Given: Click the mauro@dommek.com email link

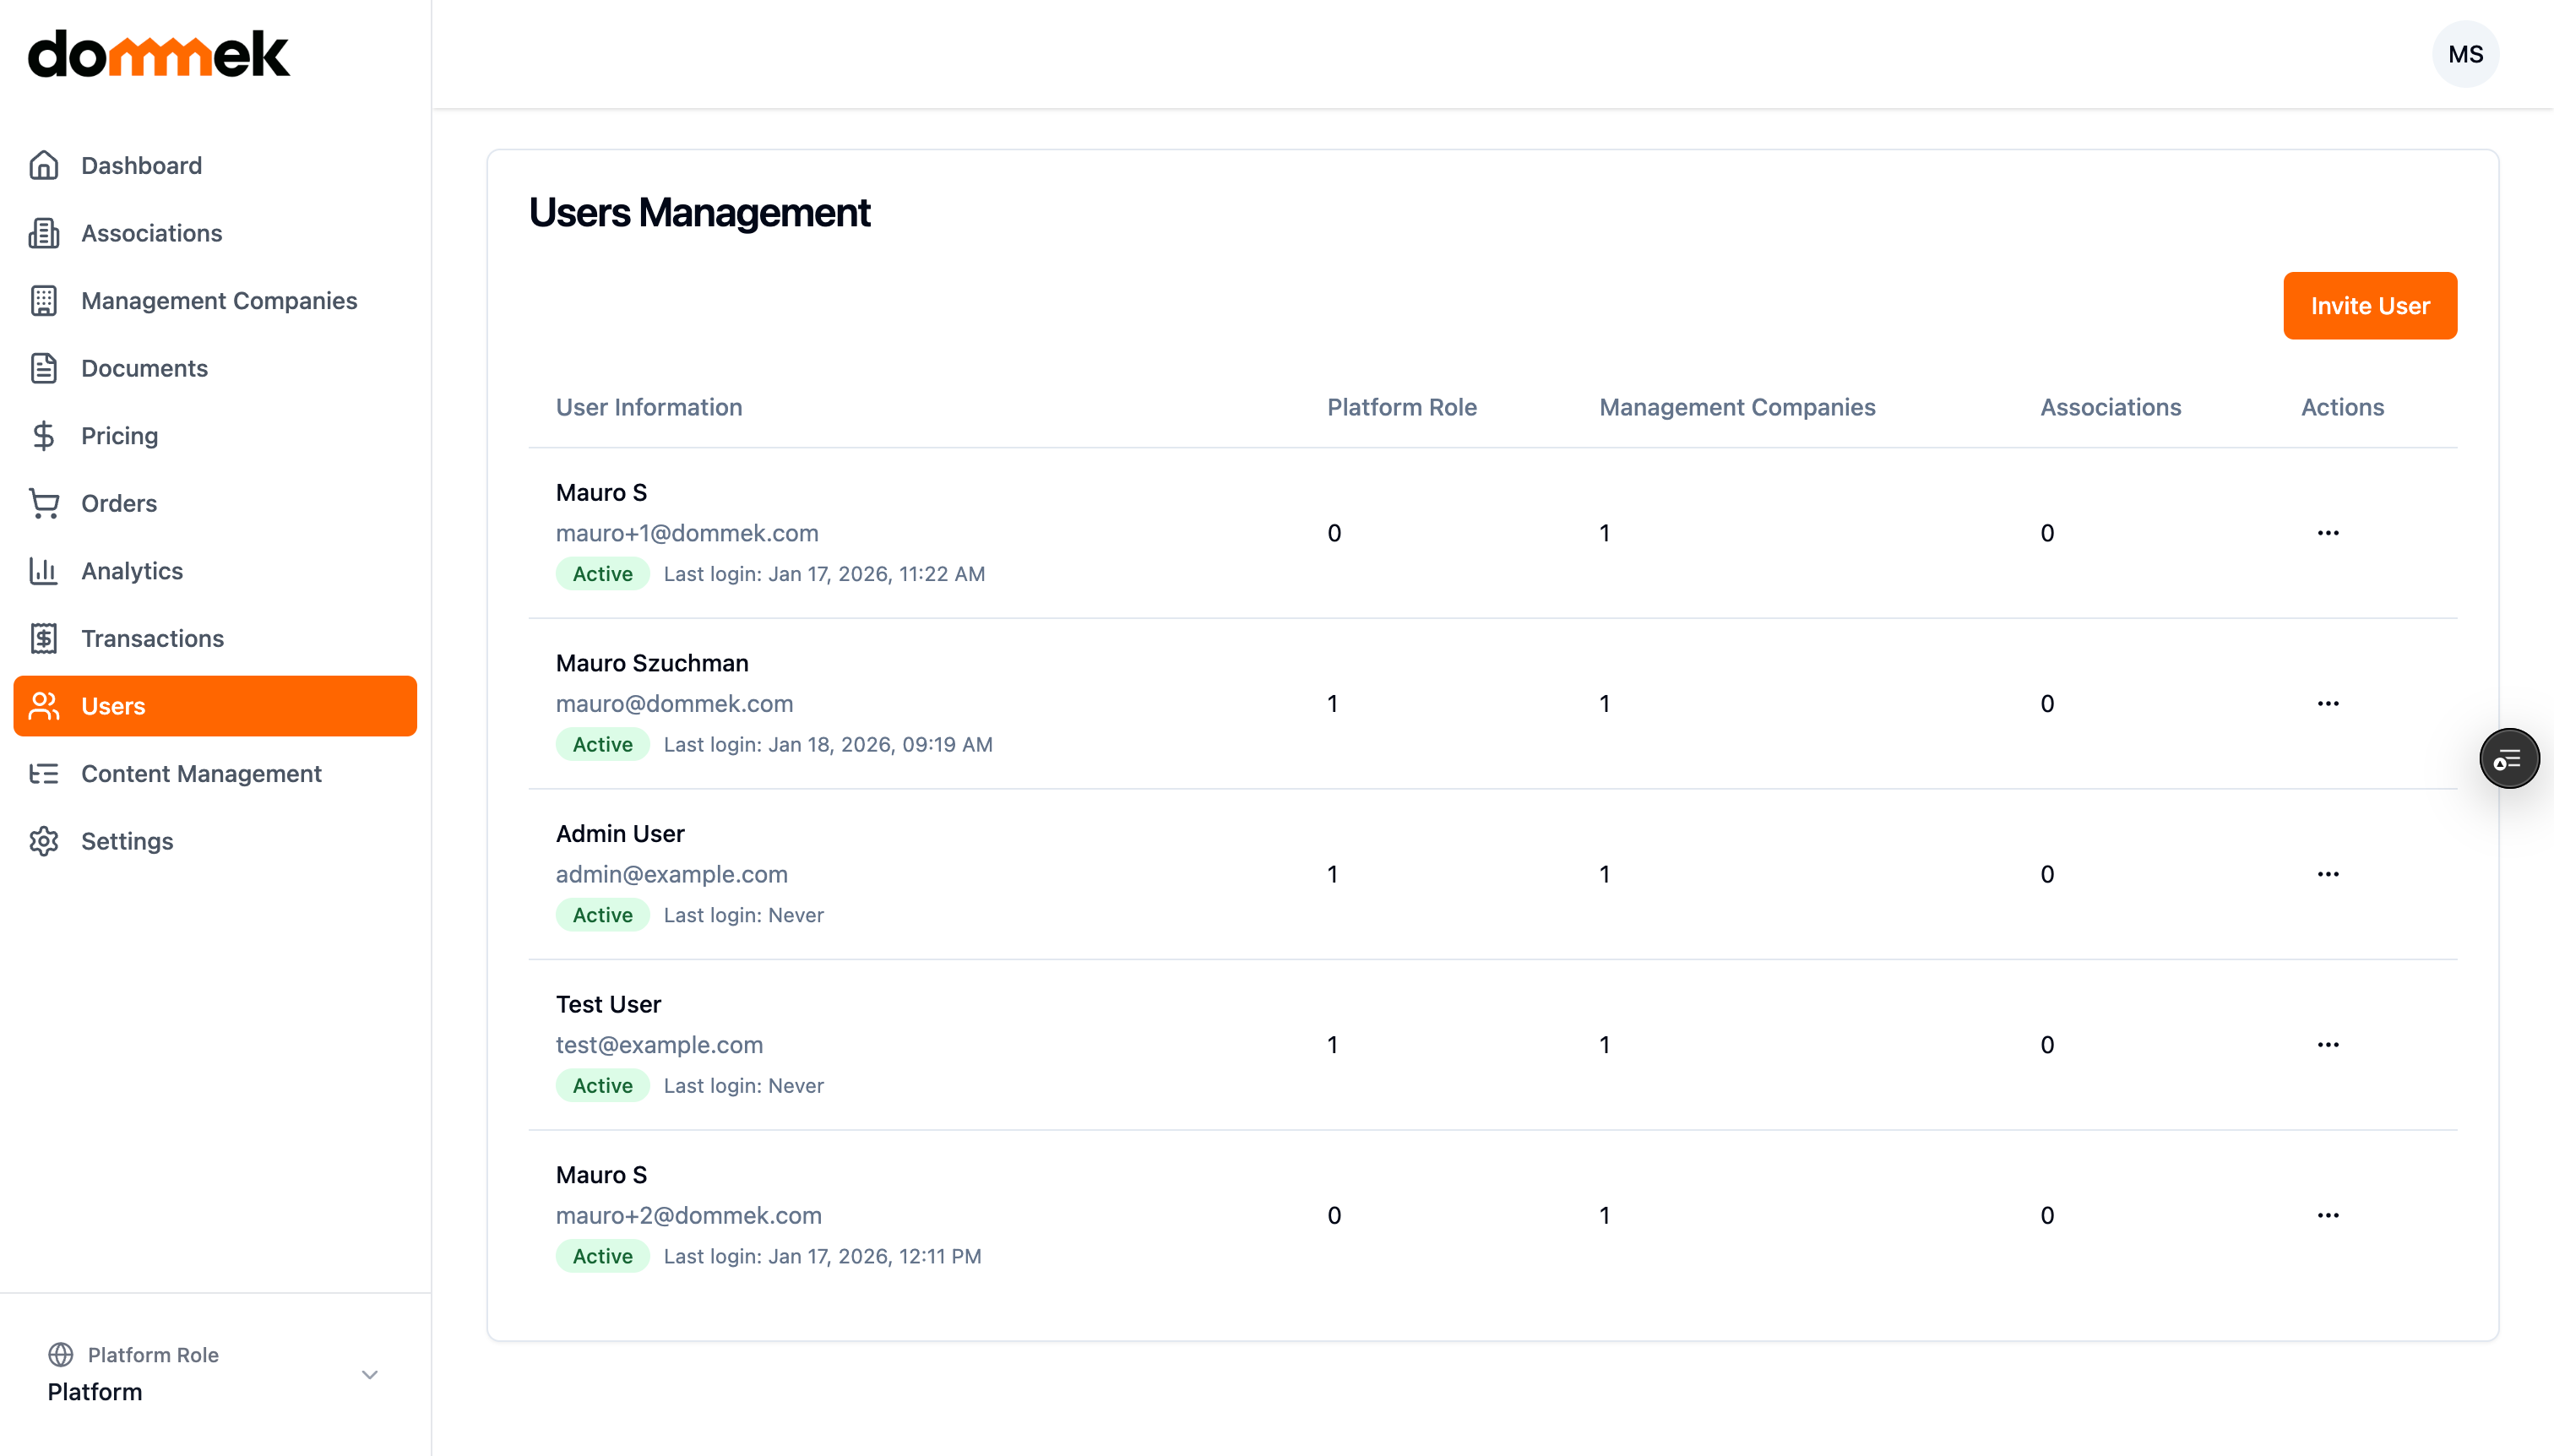Looking at the screenshot, I should (674, 703).
